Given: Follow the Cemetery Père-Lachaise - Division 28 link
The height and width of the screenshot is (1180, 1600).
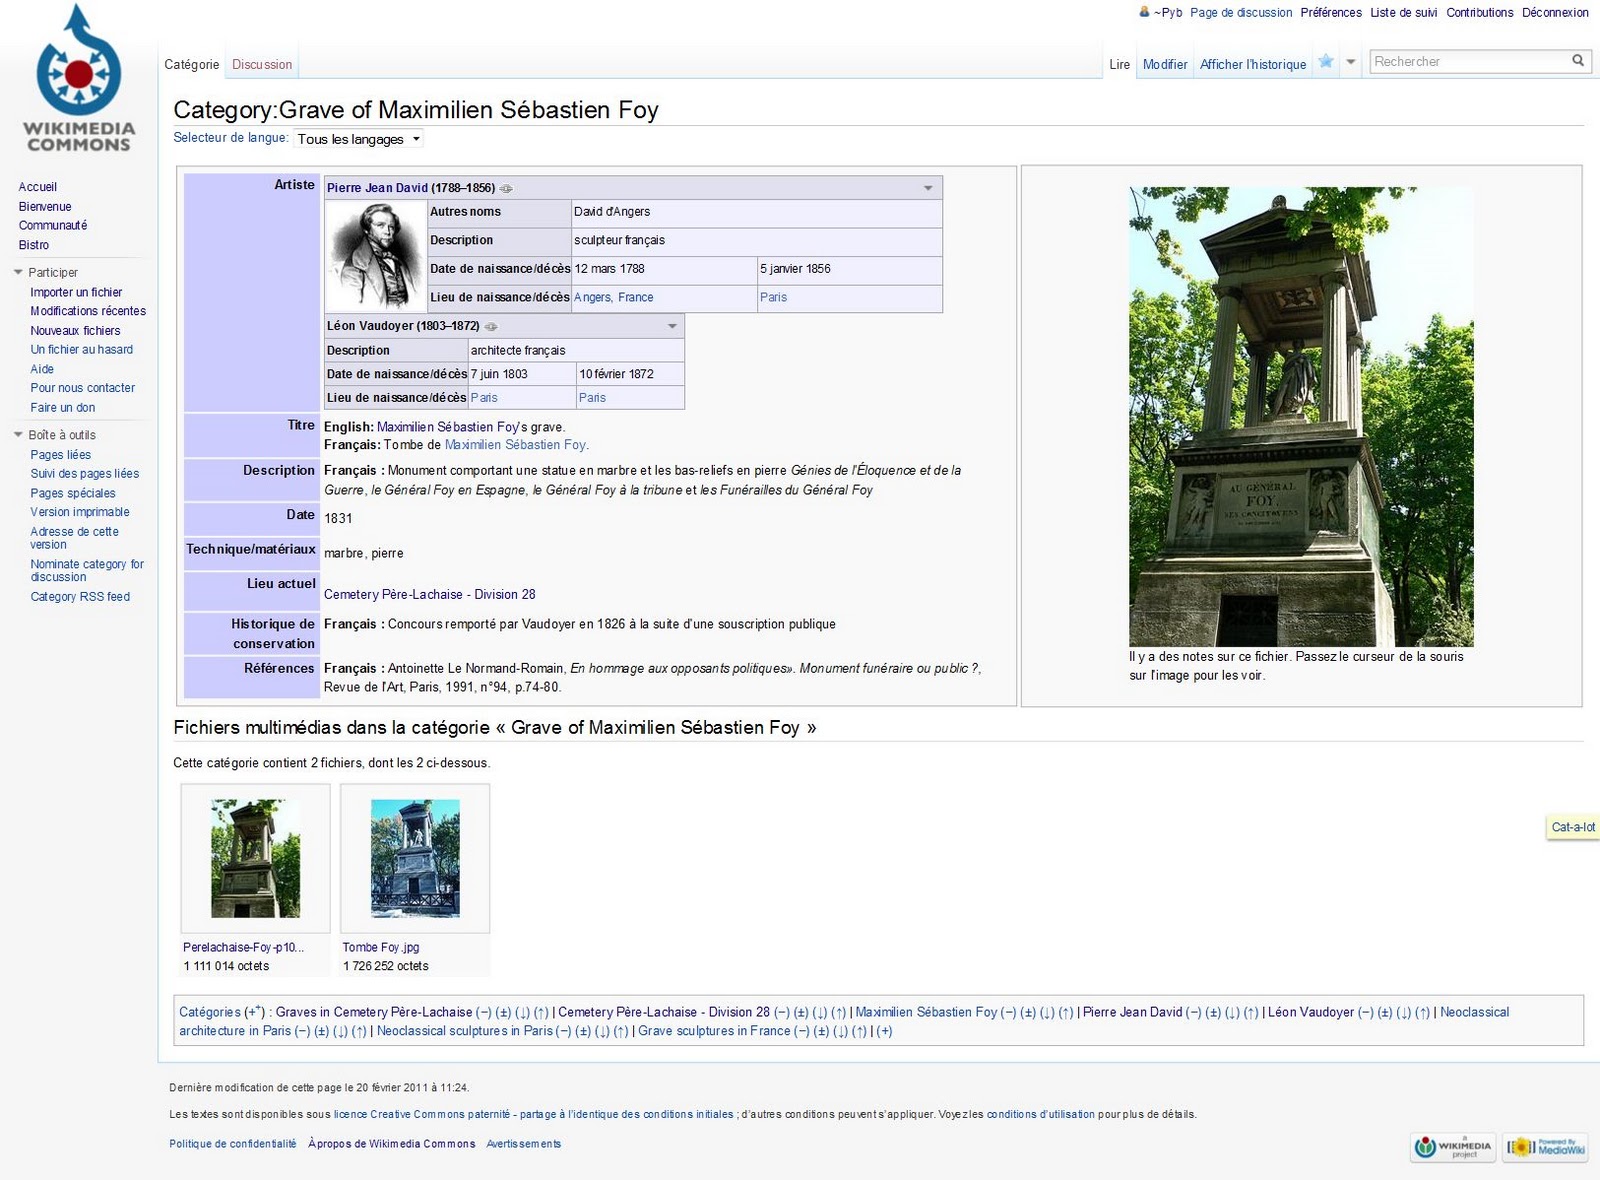Looking at the screenshot, I should (x=429, y=594).
